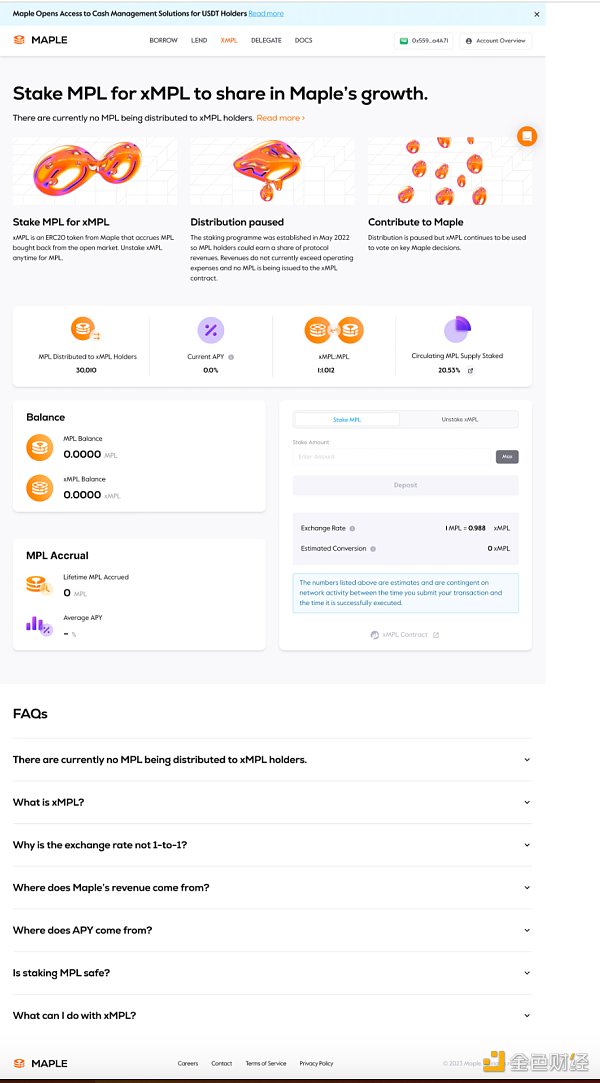Open the Circulating MPL Supply external link icon

[x=471, y=370]
